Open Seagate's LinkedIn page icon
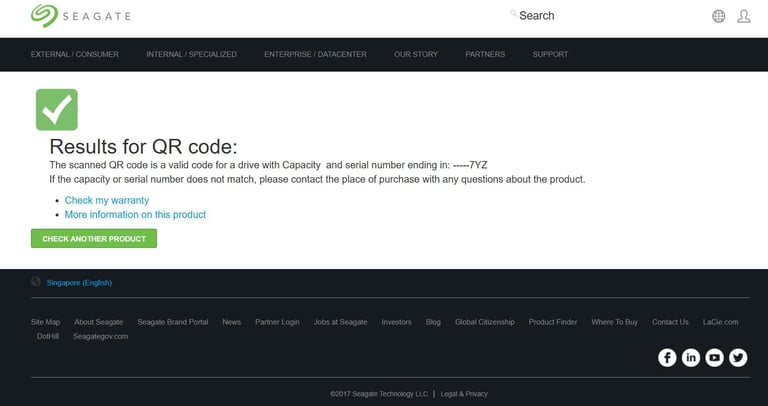 pyautogui.click(x=691, y=358)
